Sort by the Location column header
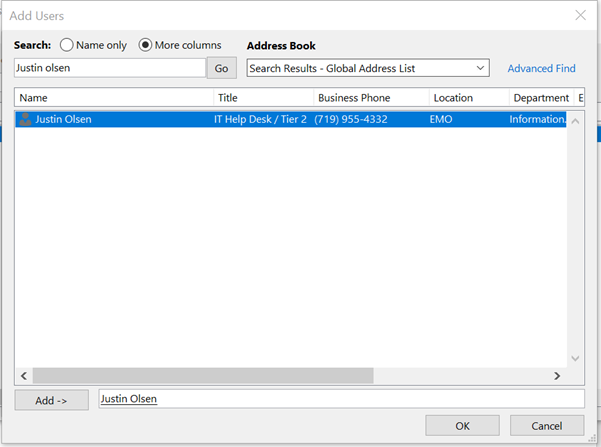The width and height of the screenshot is (601, 447). (x=469, y=98)
